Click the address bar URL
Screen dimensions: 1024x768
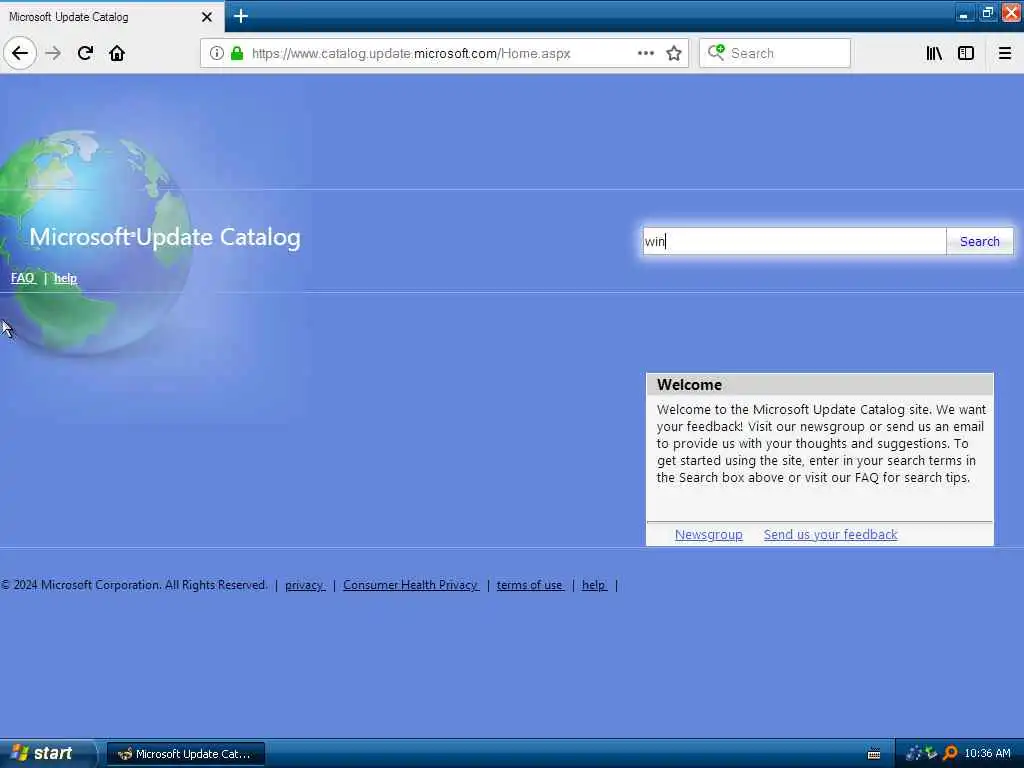[411, 54]
